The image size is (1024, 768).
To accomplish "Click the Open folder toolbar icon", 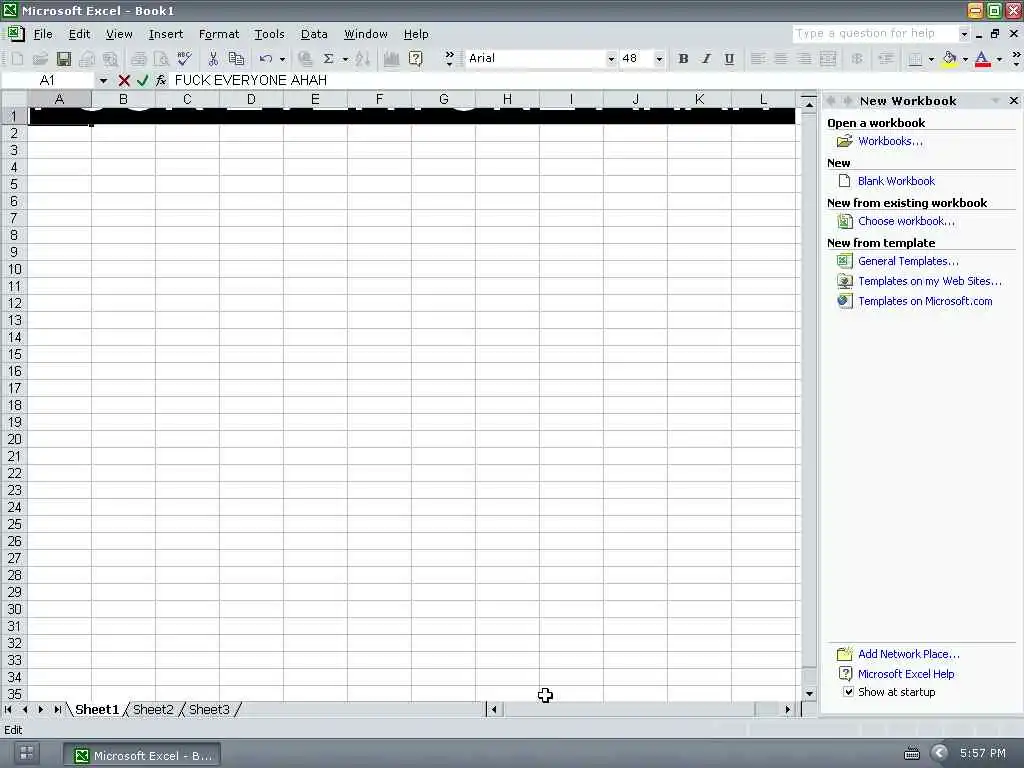I will click(x=40, y=59).
